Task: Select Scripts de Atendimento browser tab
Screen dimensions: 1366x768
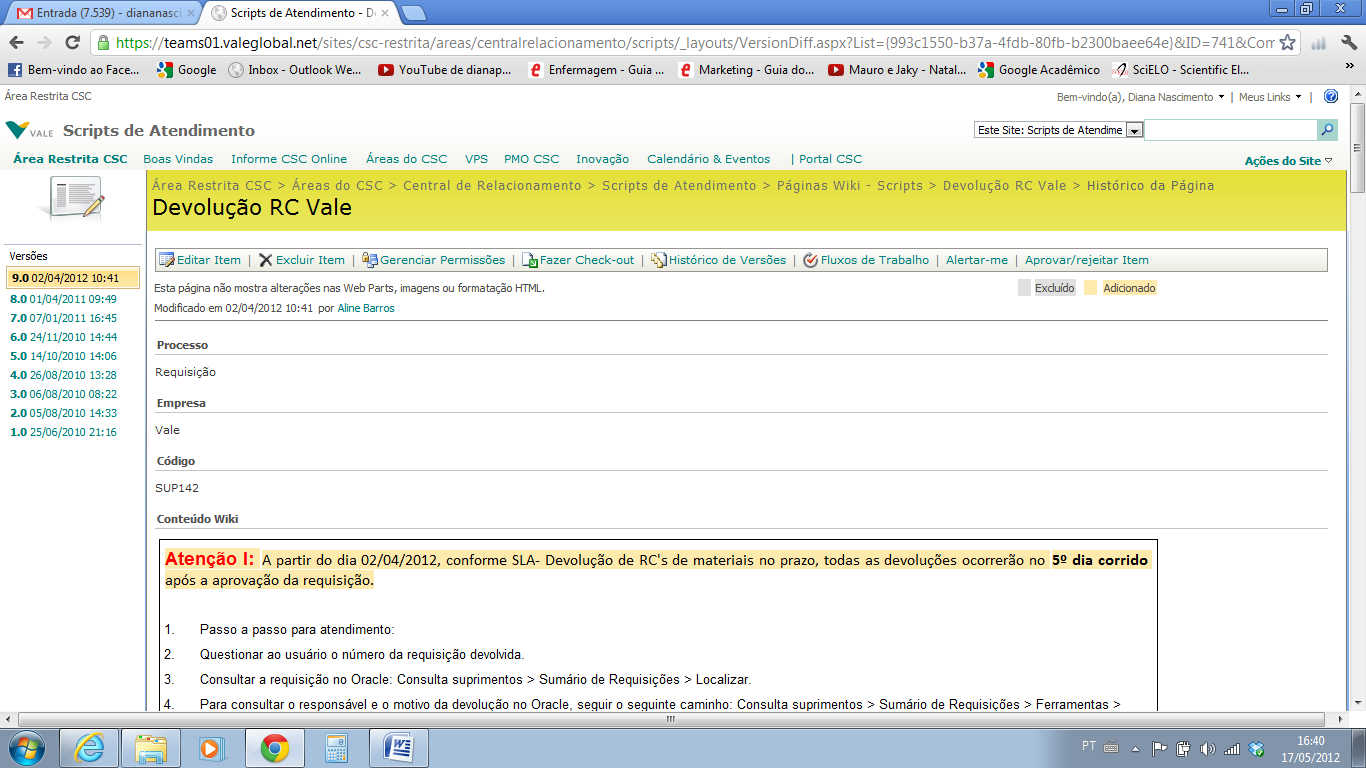Action: click(300, 14)
